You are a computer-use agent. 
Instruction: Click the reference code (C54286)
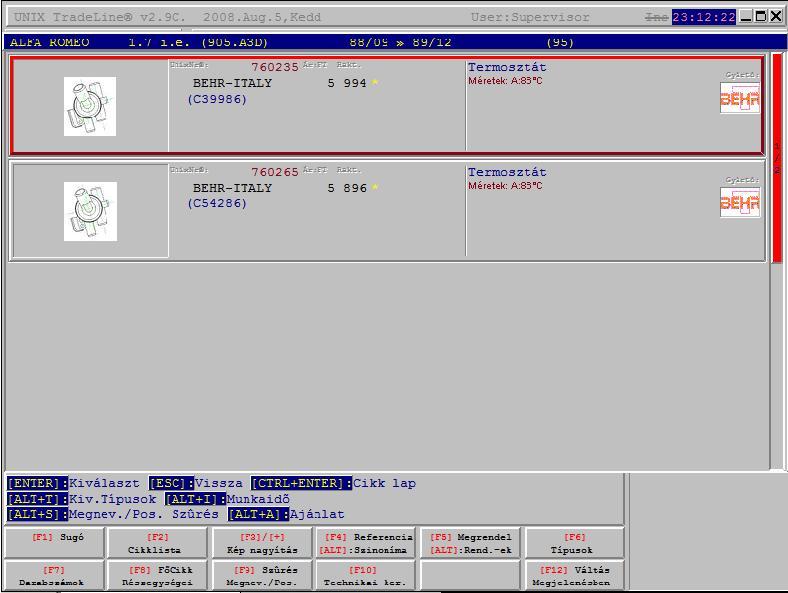point(217,203)
